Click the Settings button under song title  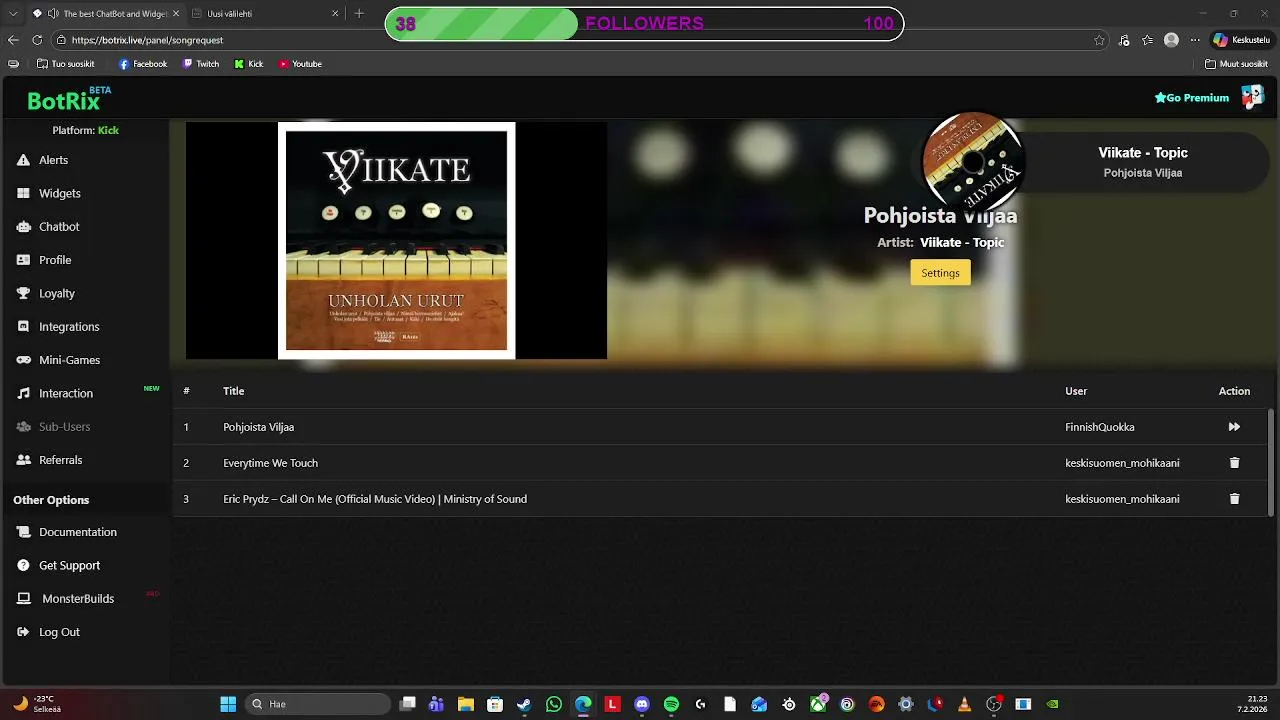(940, 273)
